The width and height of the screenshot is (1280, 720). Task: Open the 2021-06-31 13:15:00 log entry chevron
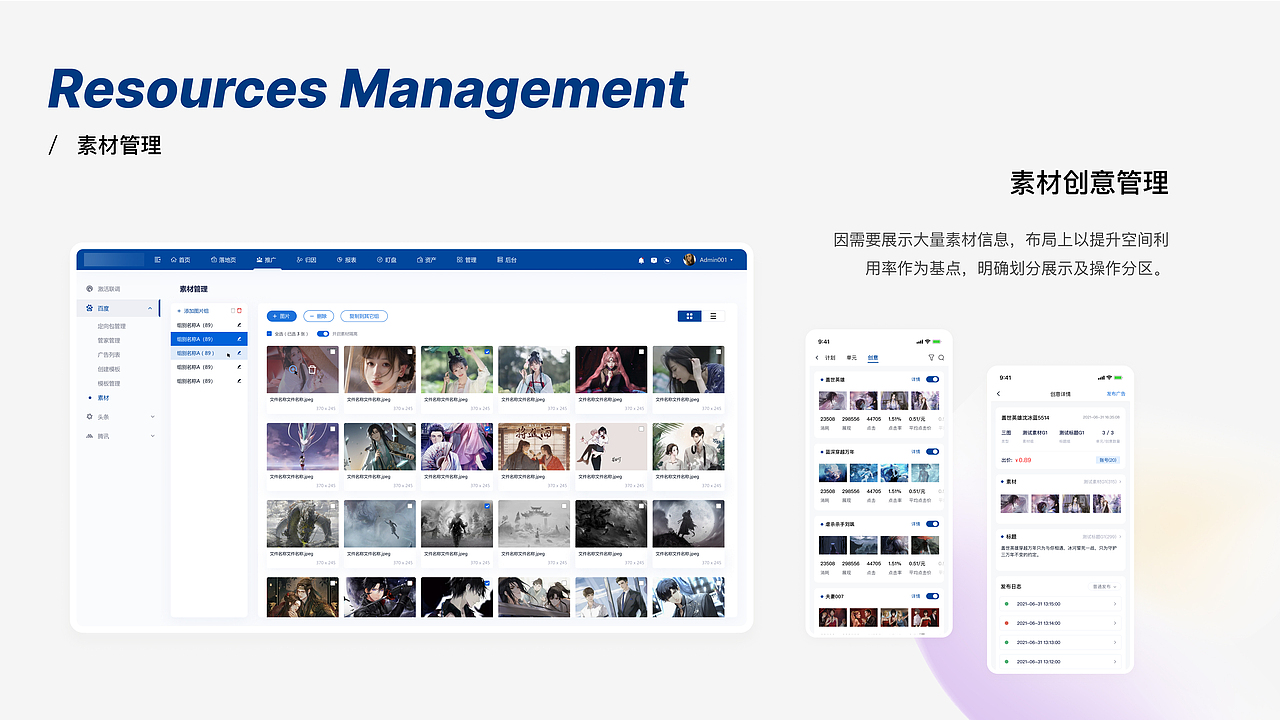click(x=1115, y=604)
